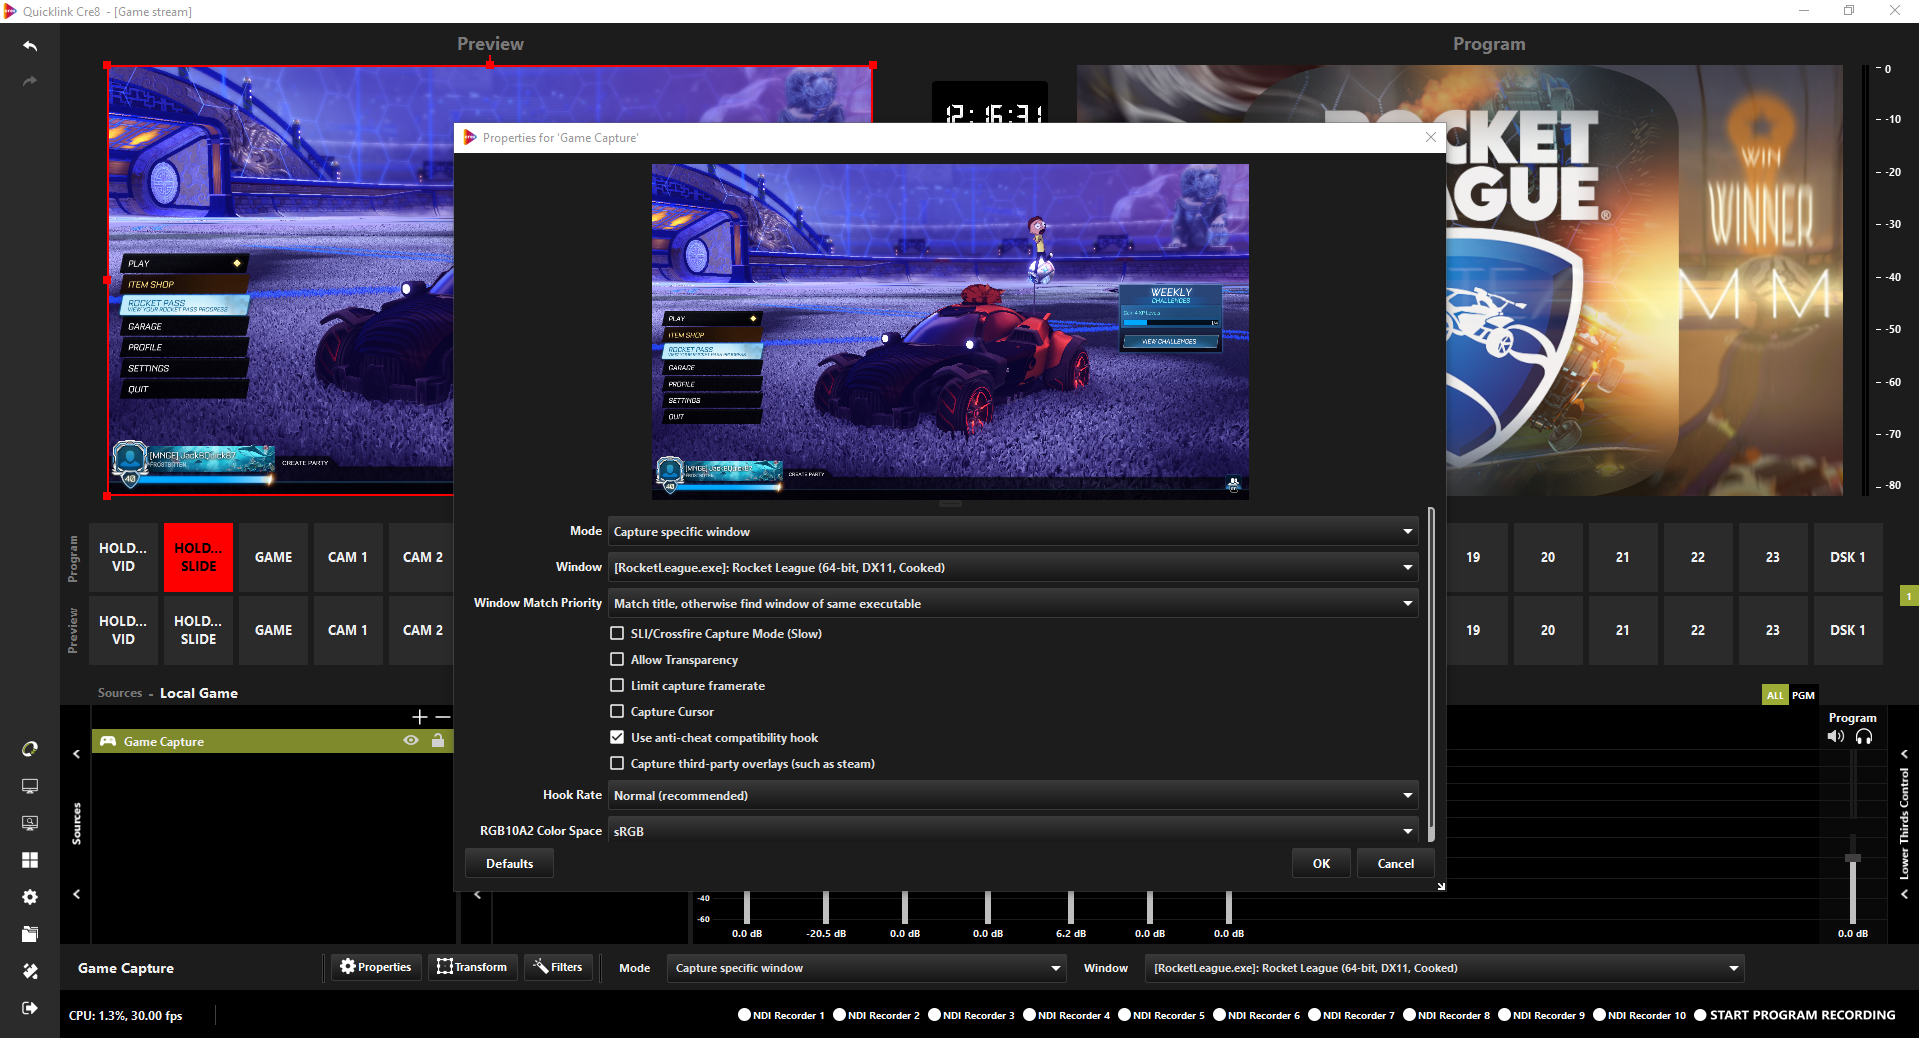Open Properties with the gear button
This screenshot has width=1919, height=1038.
pos(376,967)
